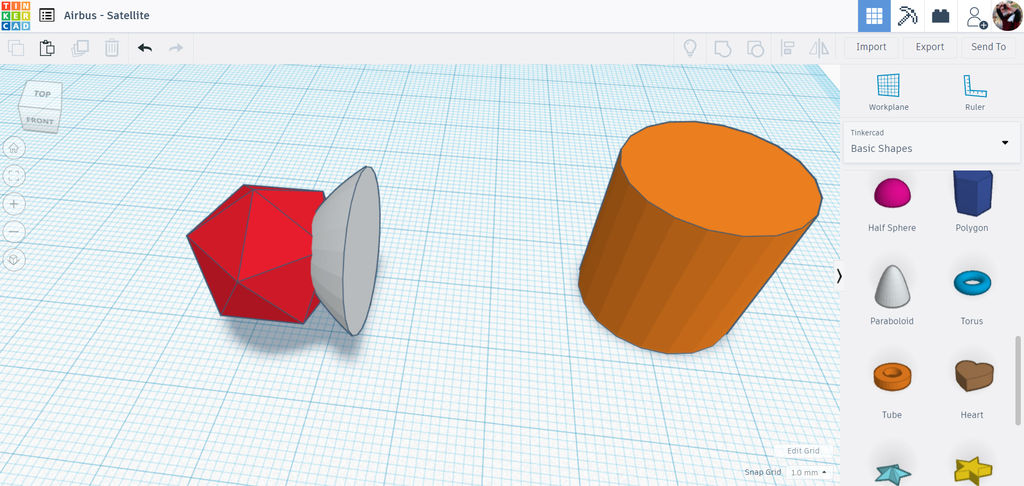This screenshot has width=1024, height=486.
Task: Toggle show all lightbulb icon
Action: [x=690, y=48]
